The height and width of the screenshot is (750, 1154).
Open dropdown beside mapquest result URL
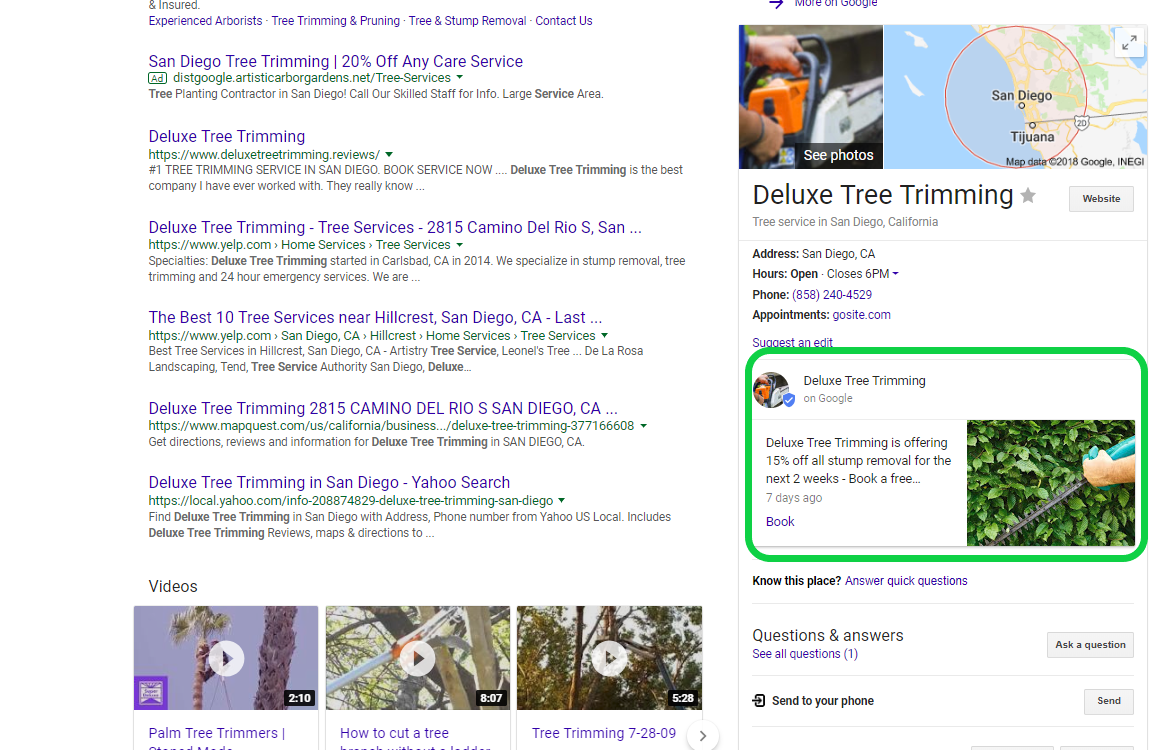pos(644,426)
